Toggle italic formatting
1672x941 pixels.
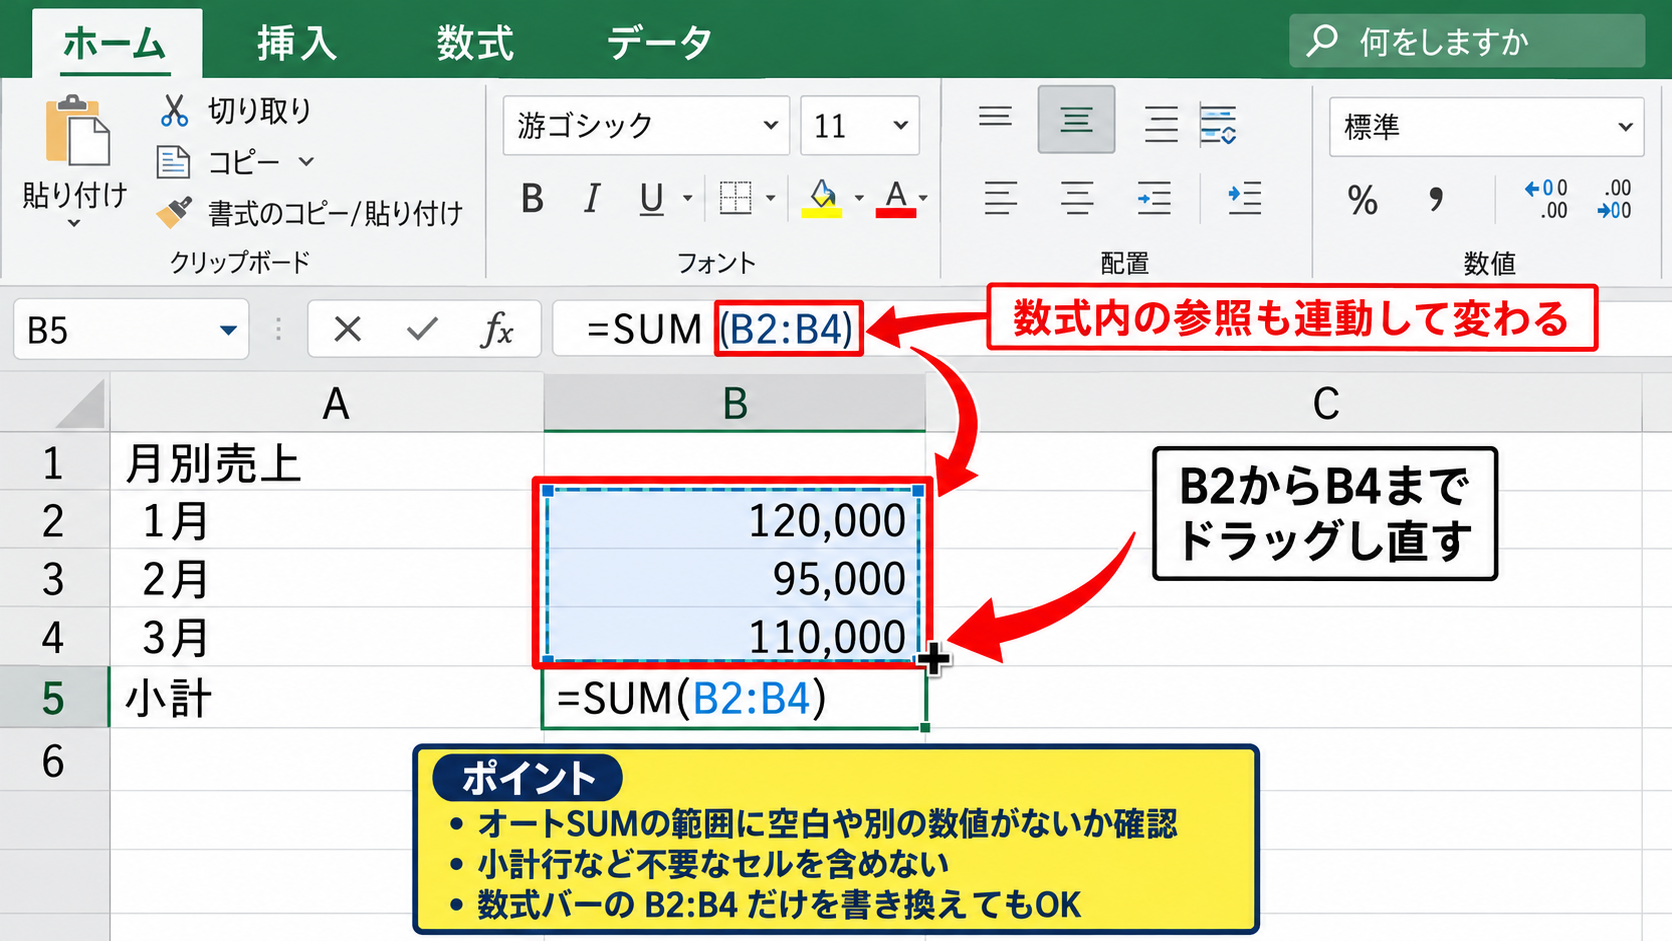coord(592,199)
